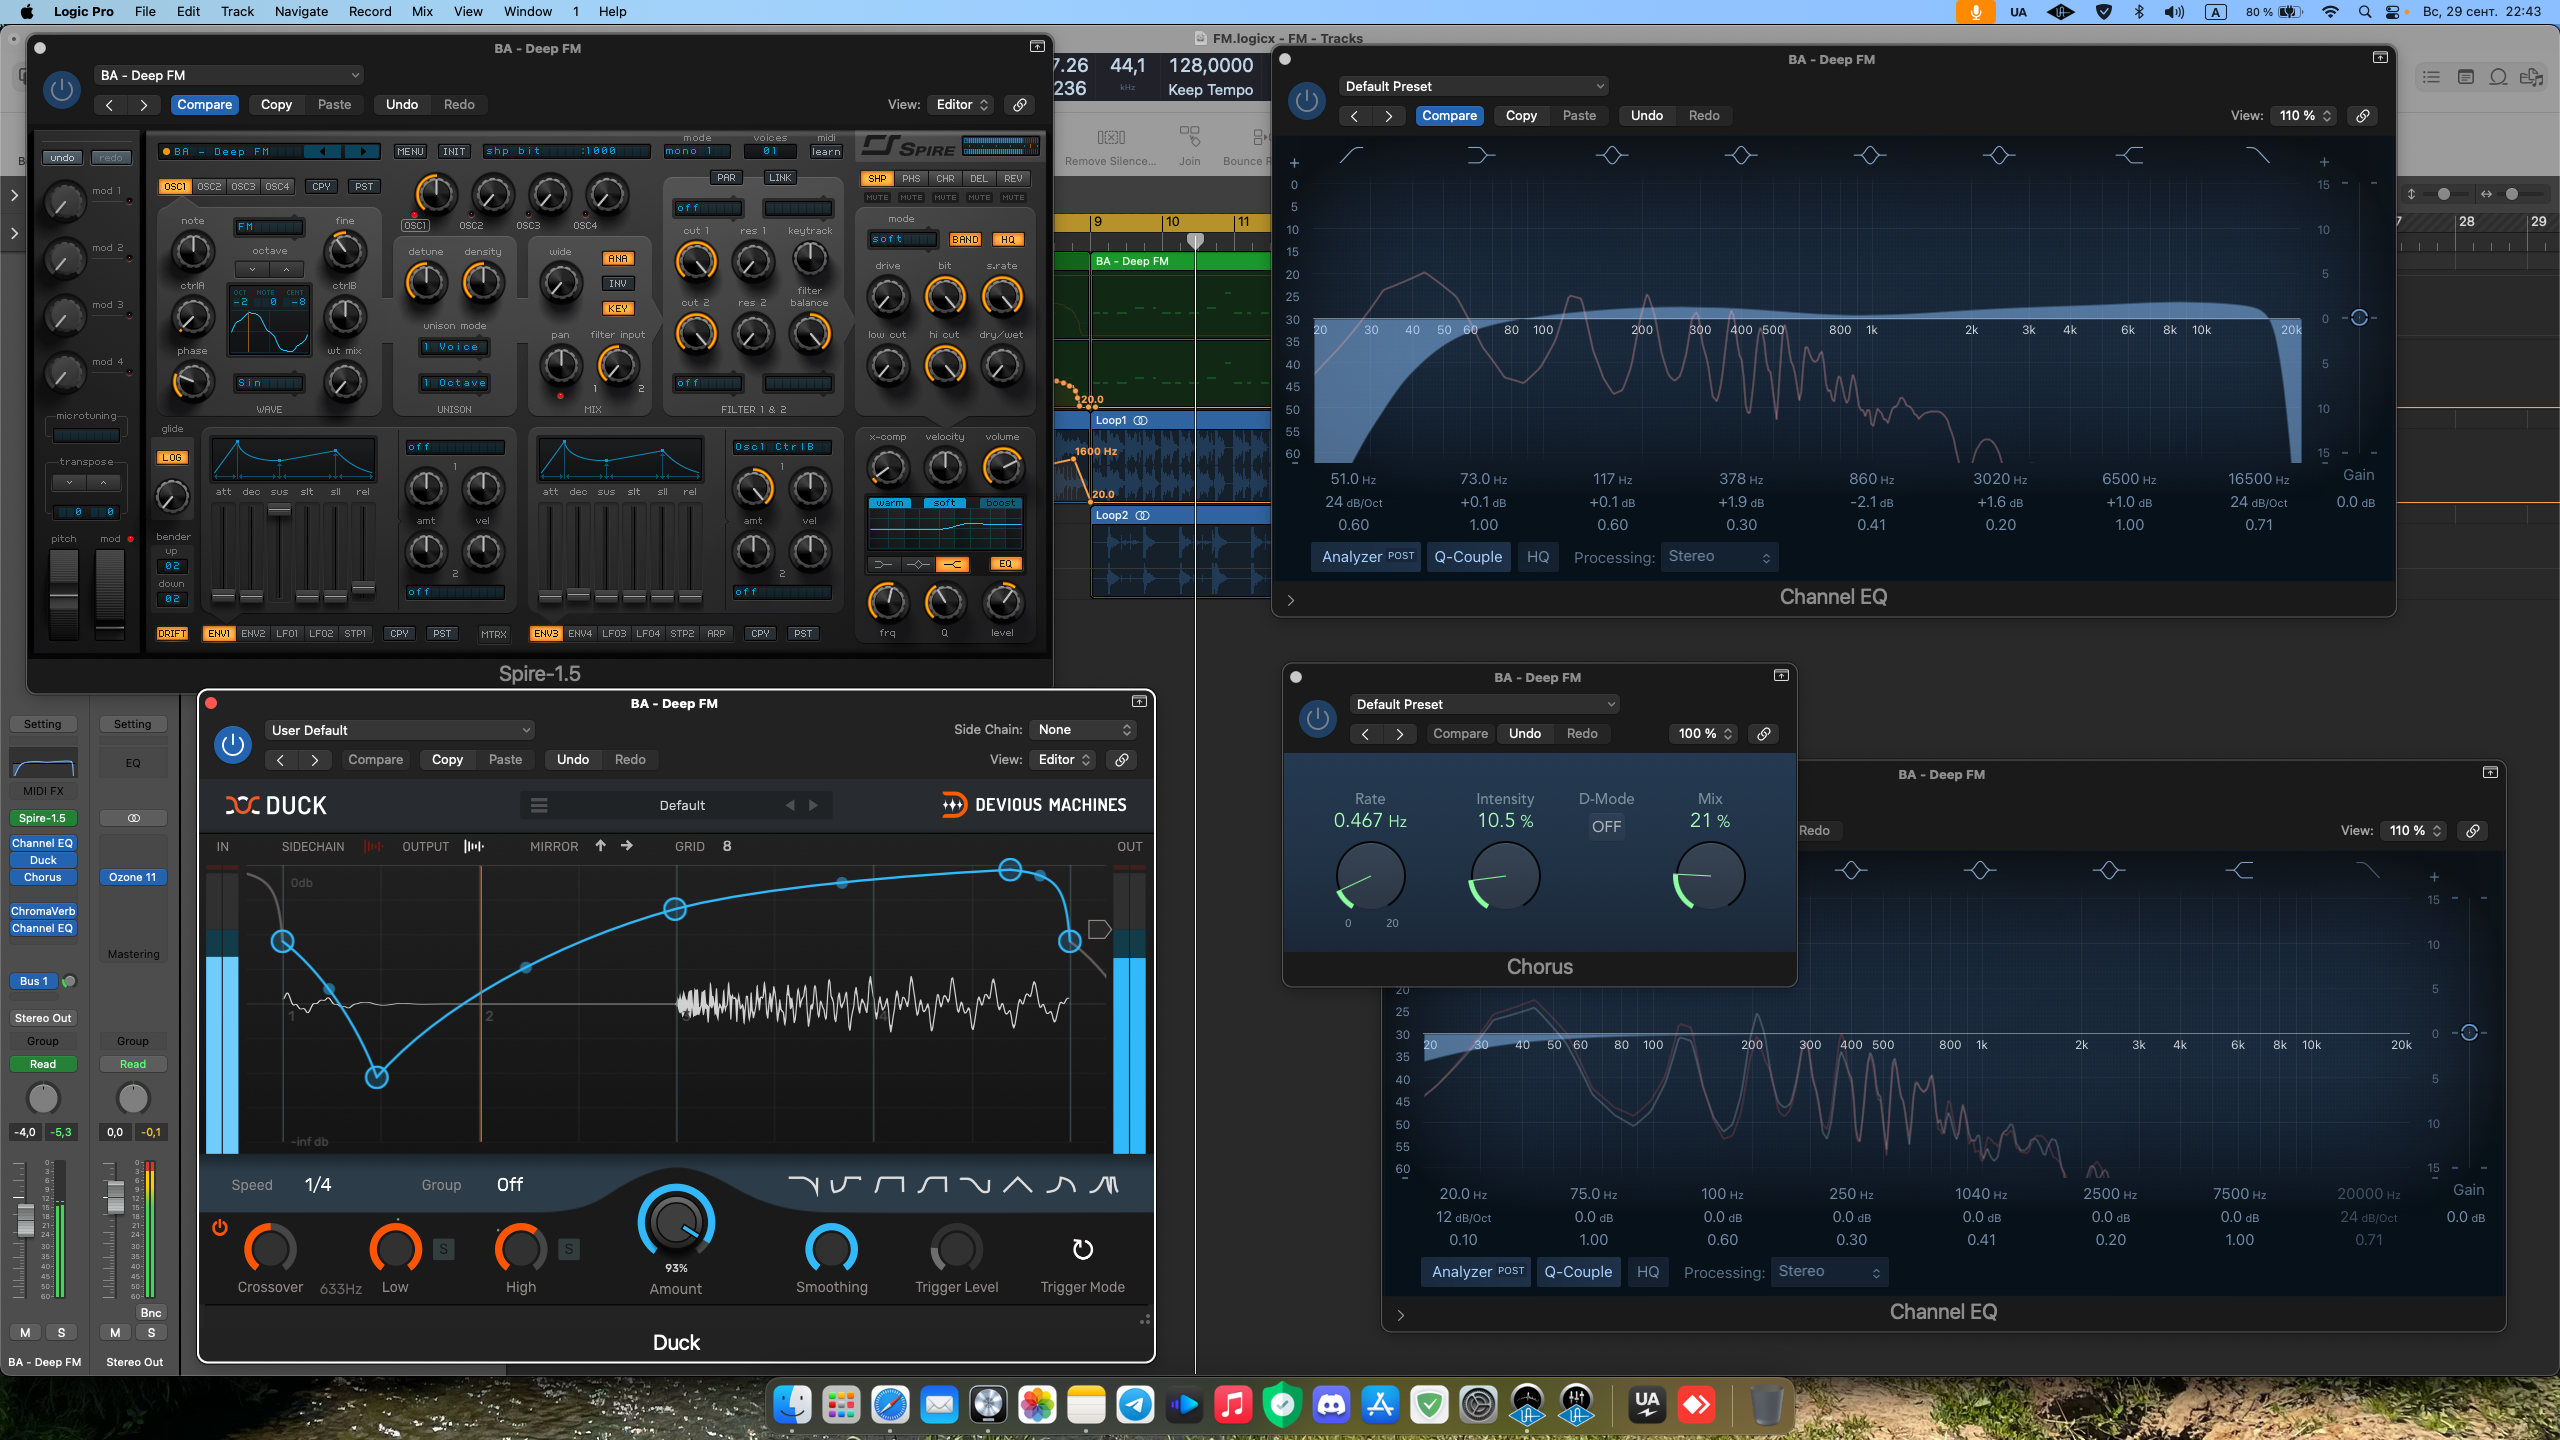Click the Trigger Mode loop icon
This screenshot has width=2560, height=1440.
[x=1082, y=1249]
